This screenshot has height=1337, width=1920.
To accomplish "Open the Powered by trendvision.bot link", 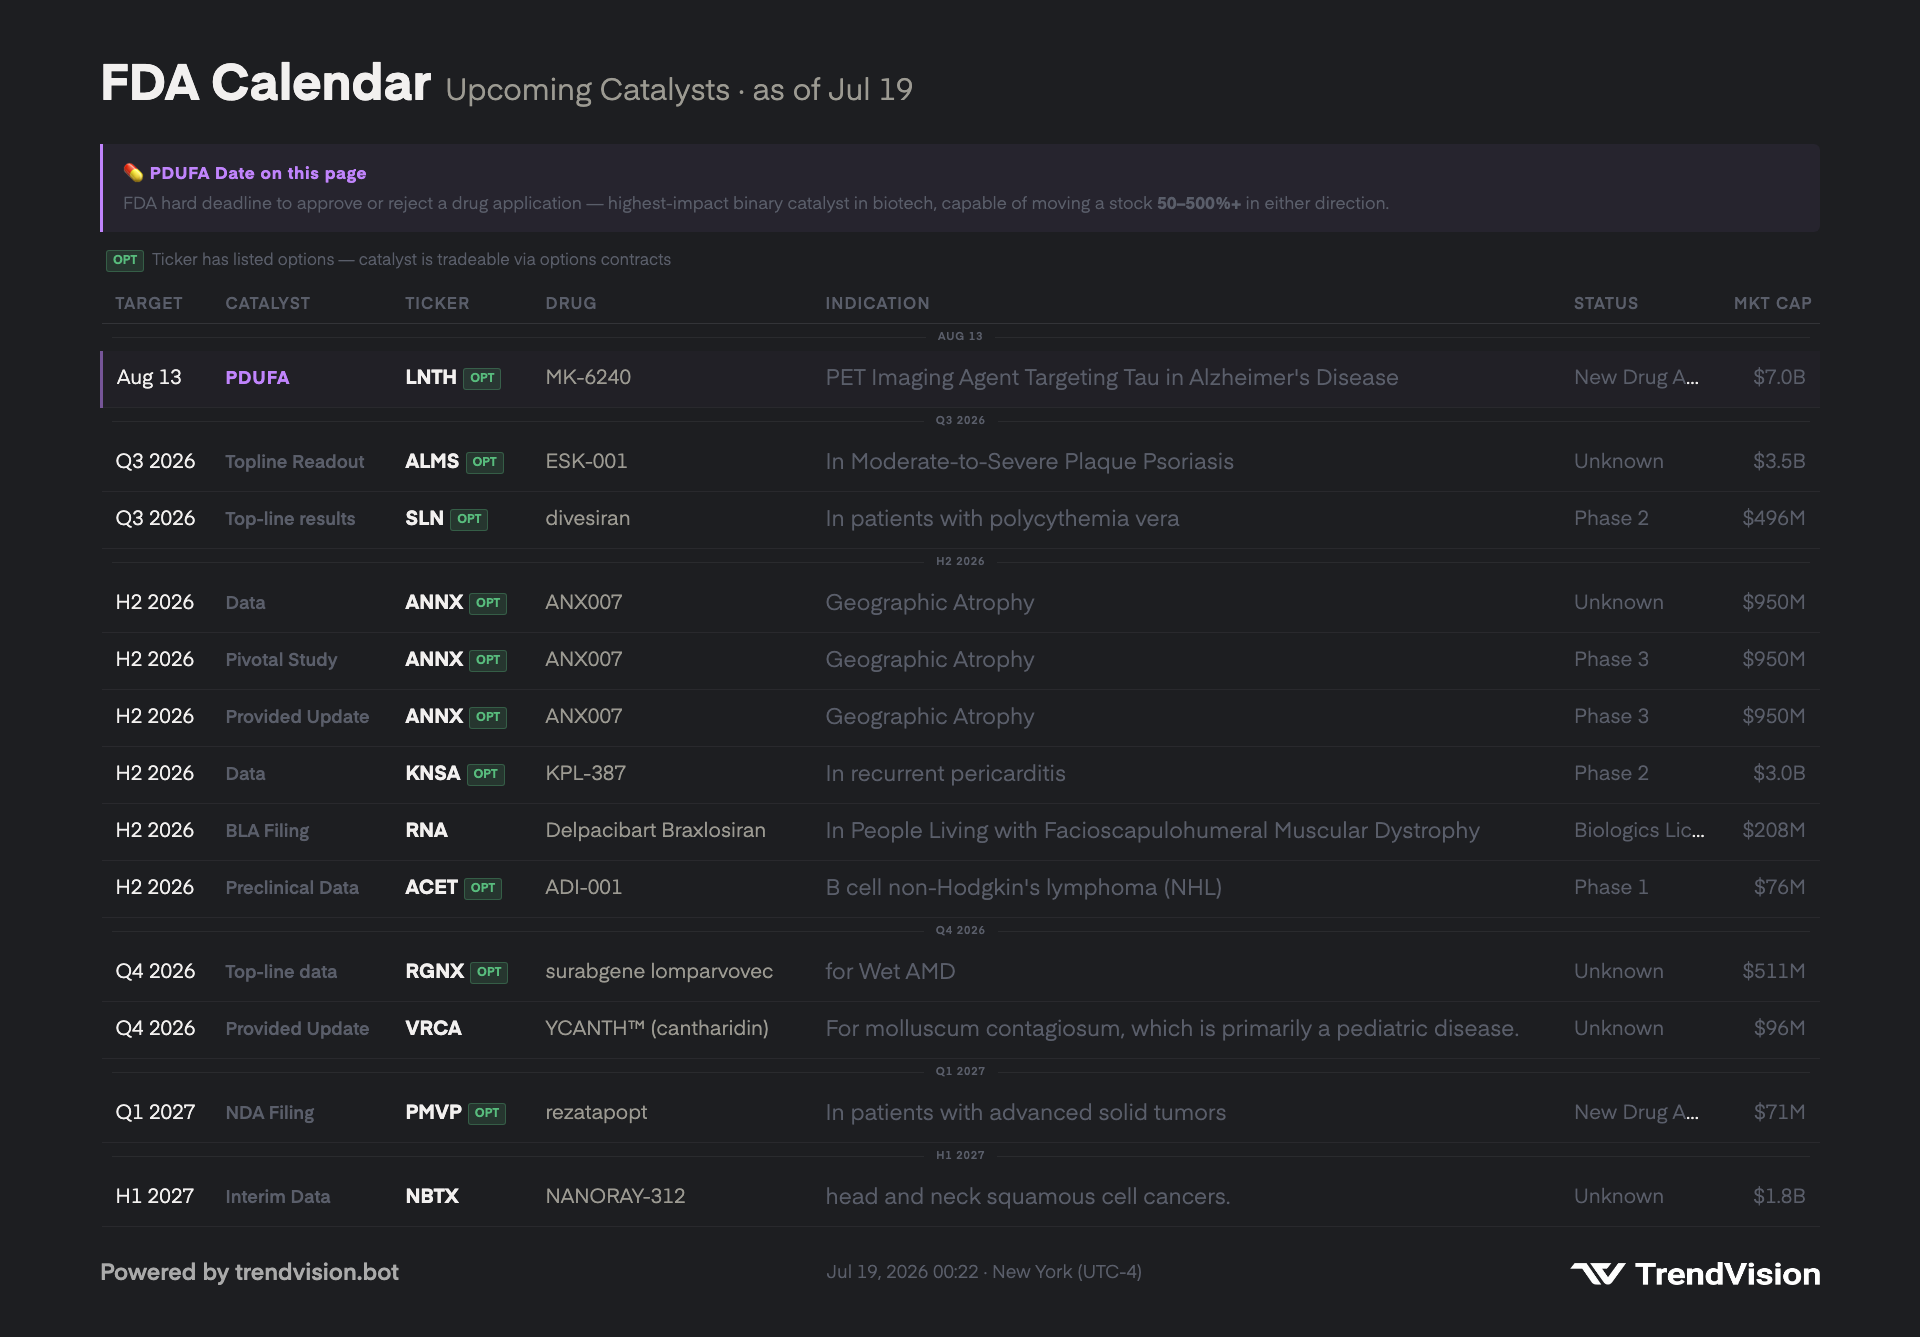I will pyautogui.click(x=249, y=1272).
